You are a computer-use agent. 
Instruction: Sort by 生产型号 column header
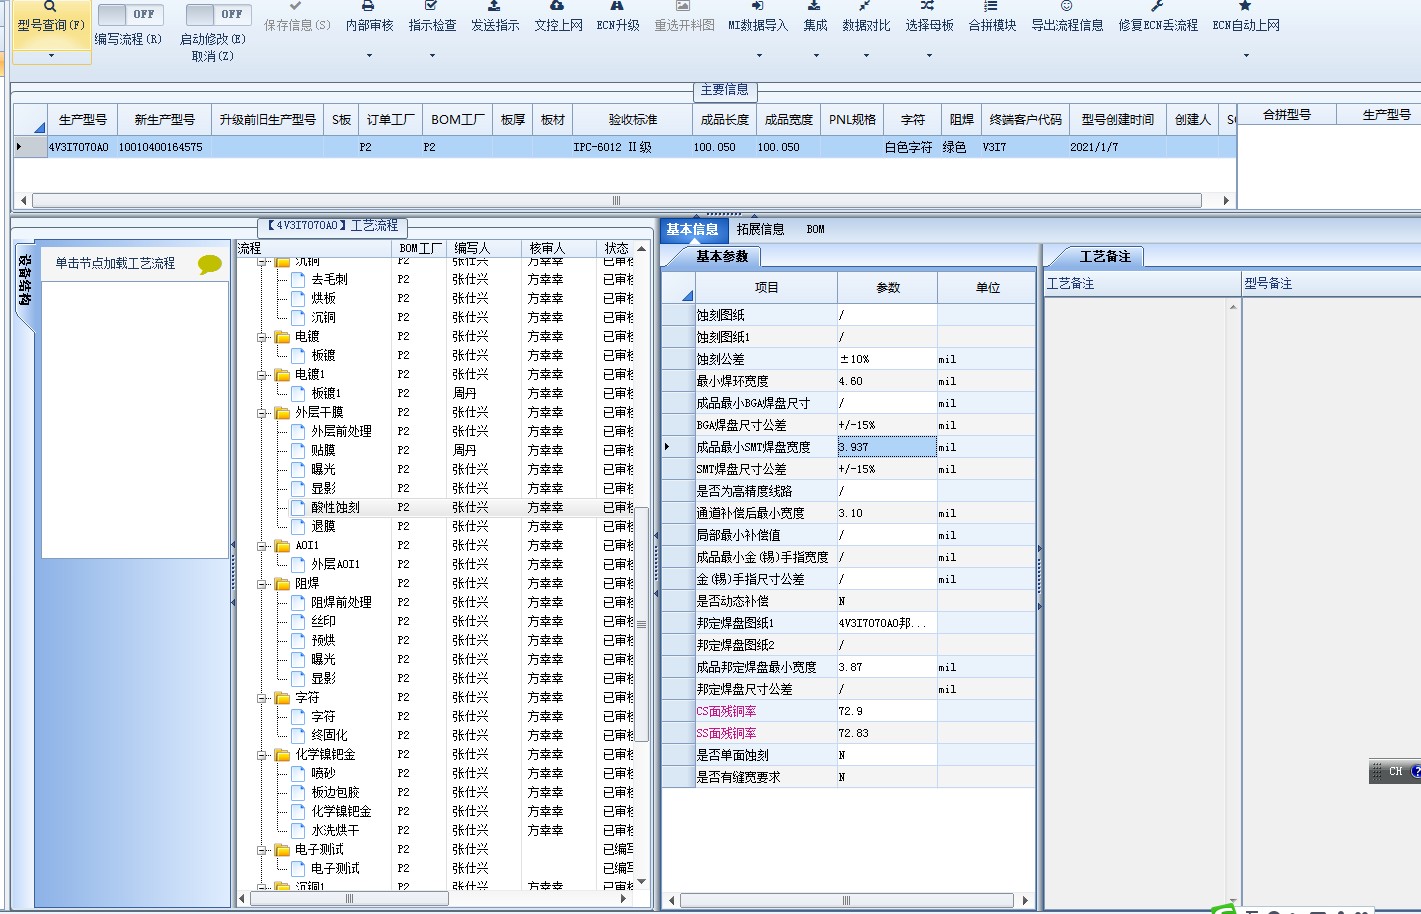[x=82, y=120]
